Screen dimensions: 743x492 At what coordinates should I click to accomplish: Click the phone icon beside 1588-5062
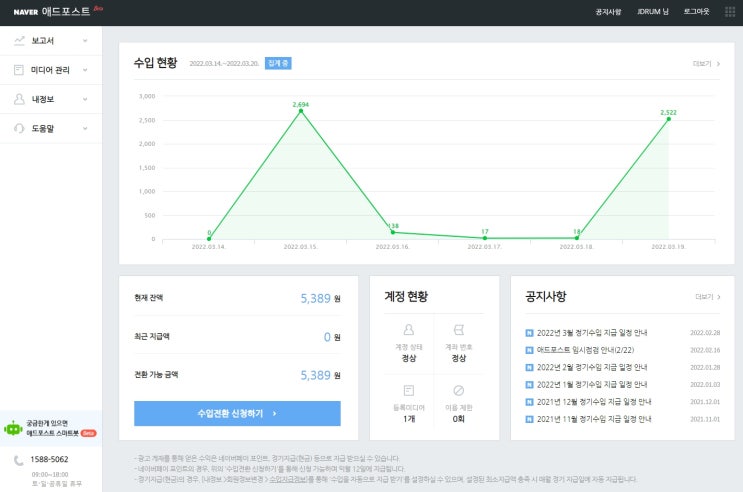[18, 460]
